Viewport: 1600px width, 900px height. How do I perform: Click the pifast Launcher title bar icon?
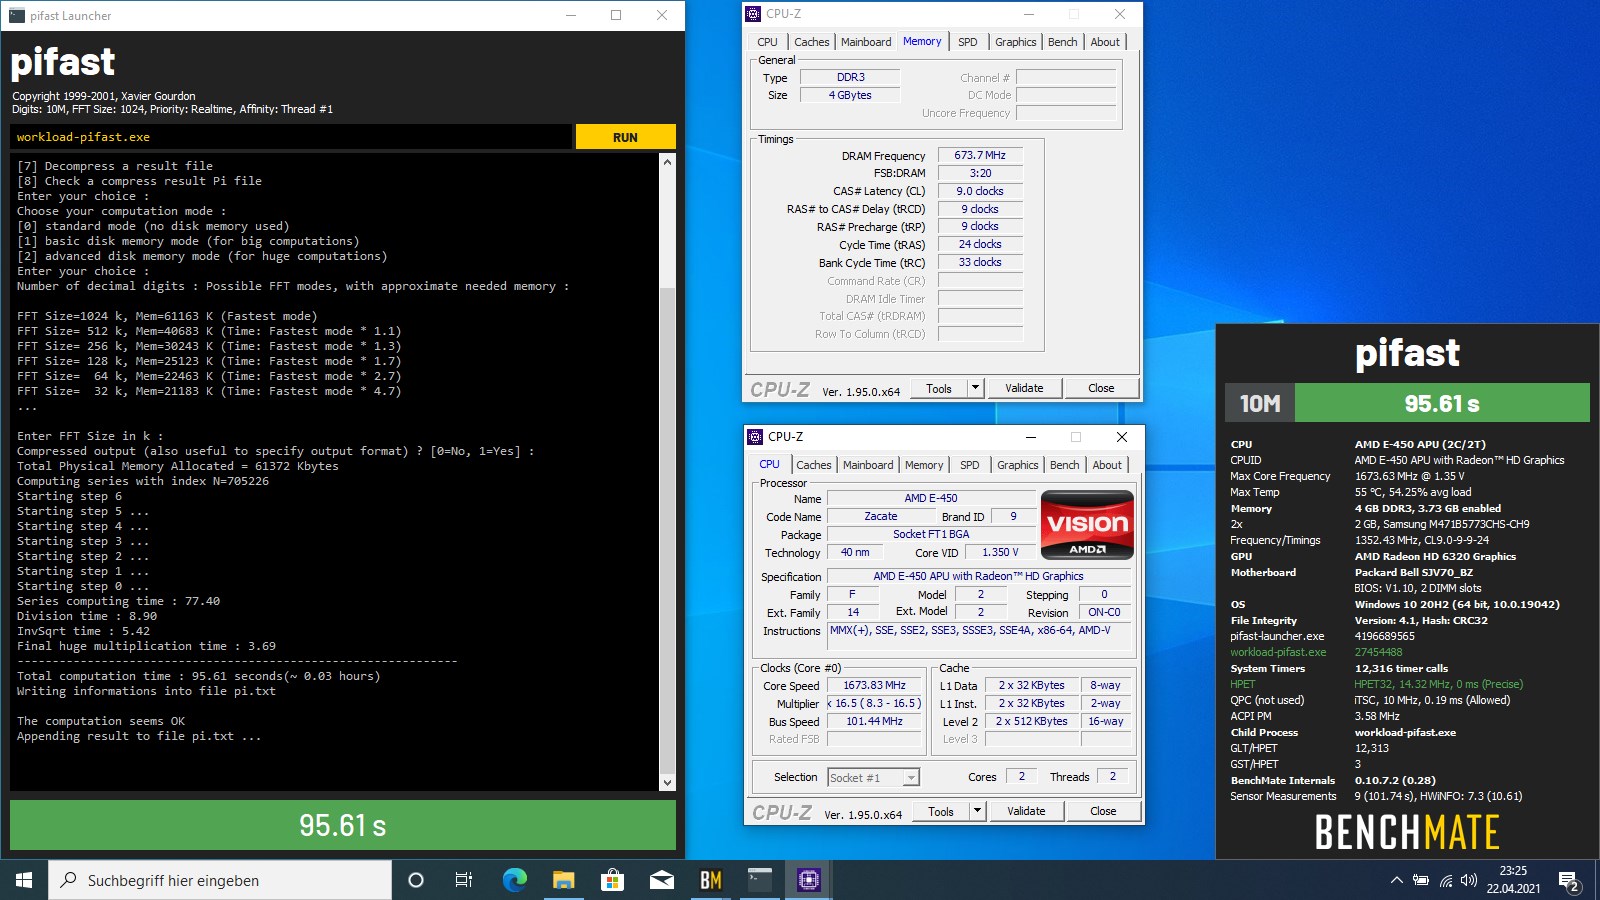[17, 15]
